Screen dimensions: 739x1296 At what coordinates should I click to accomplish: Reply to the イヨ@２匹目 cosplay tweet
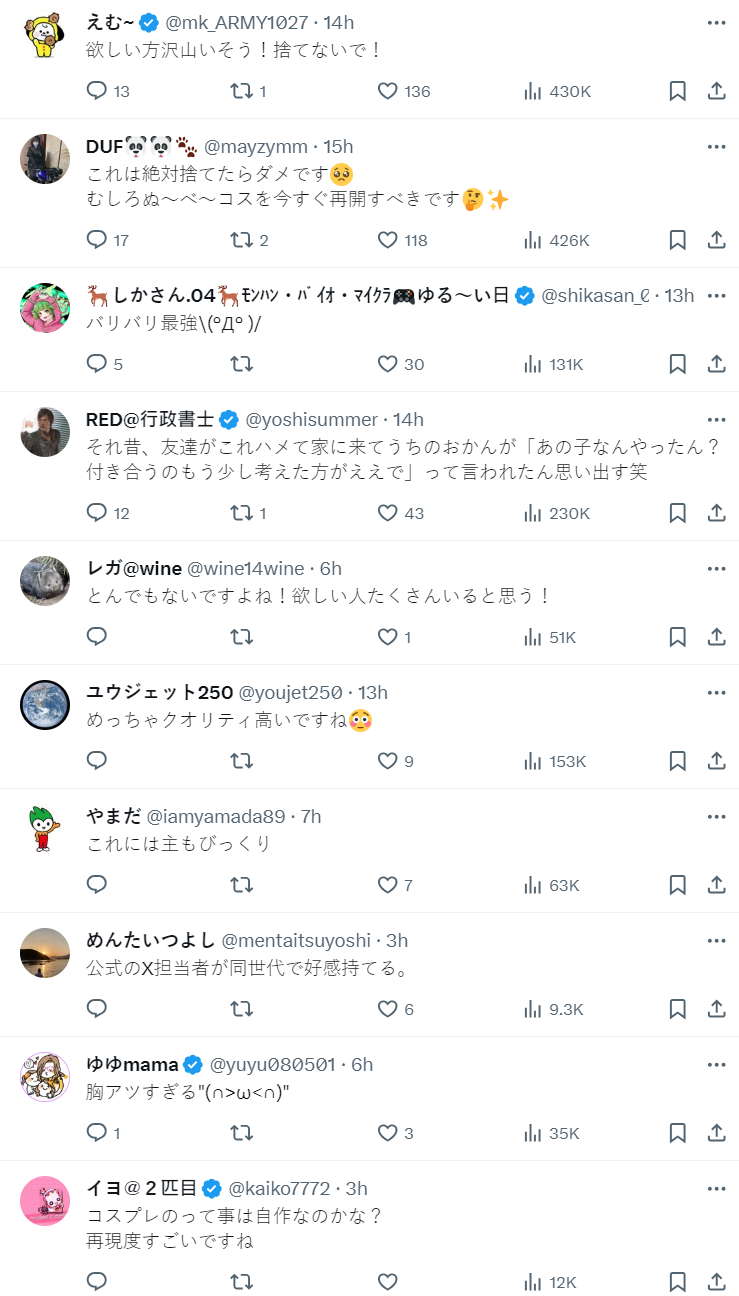pos(97,1282)
